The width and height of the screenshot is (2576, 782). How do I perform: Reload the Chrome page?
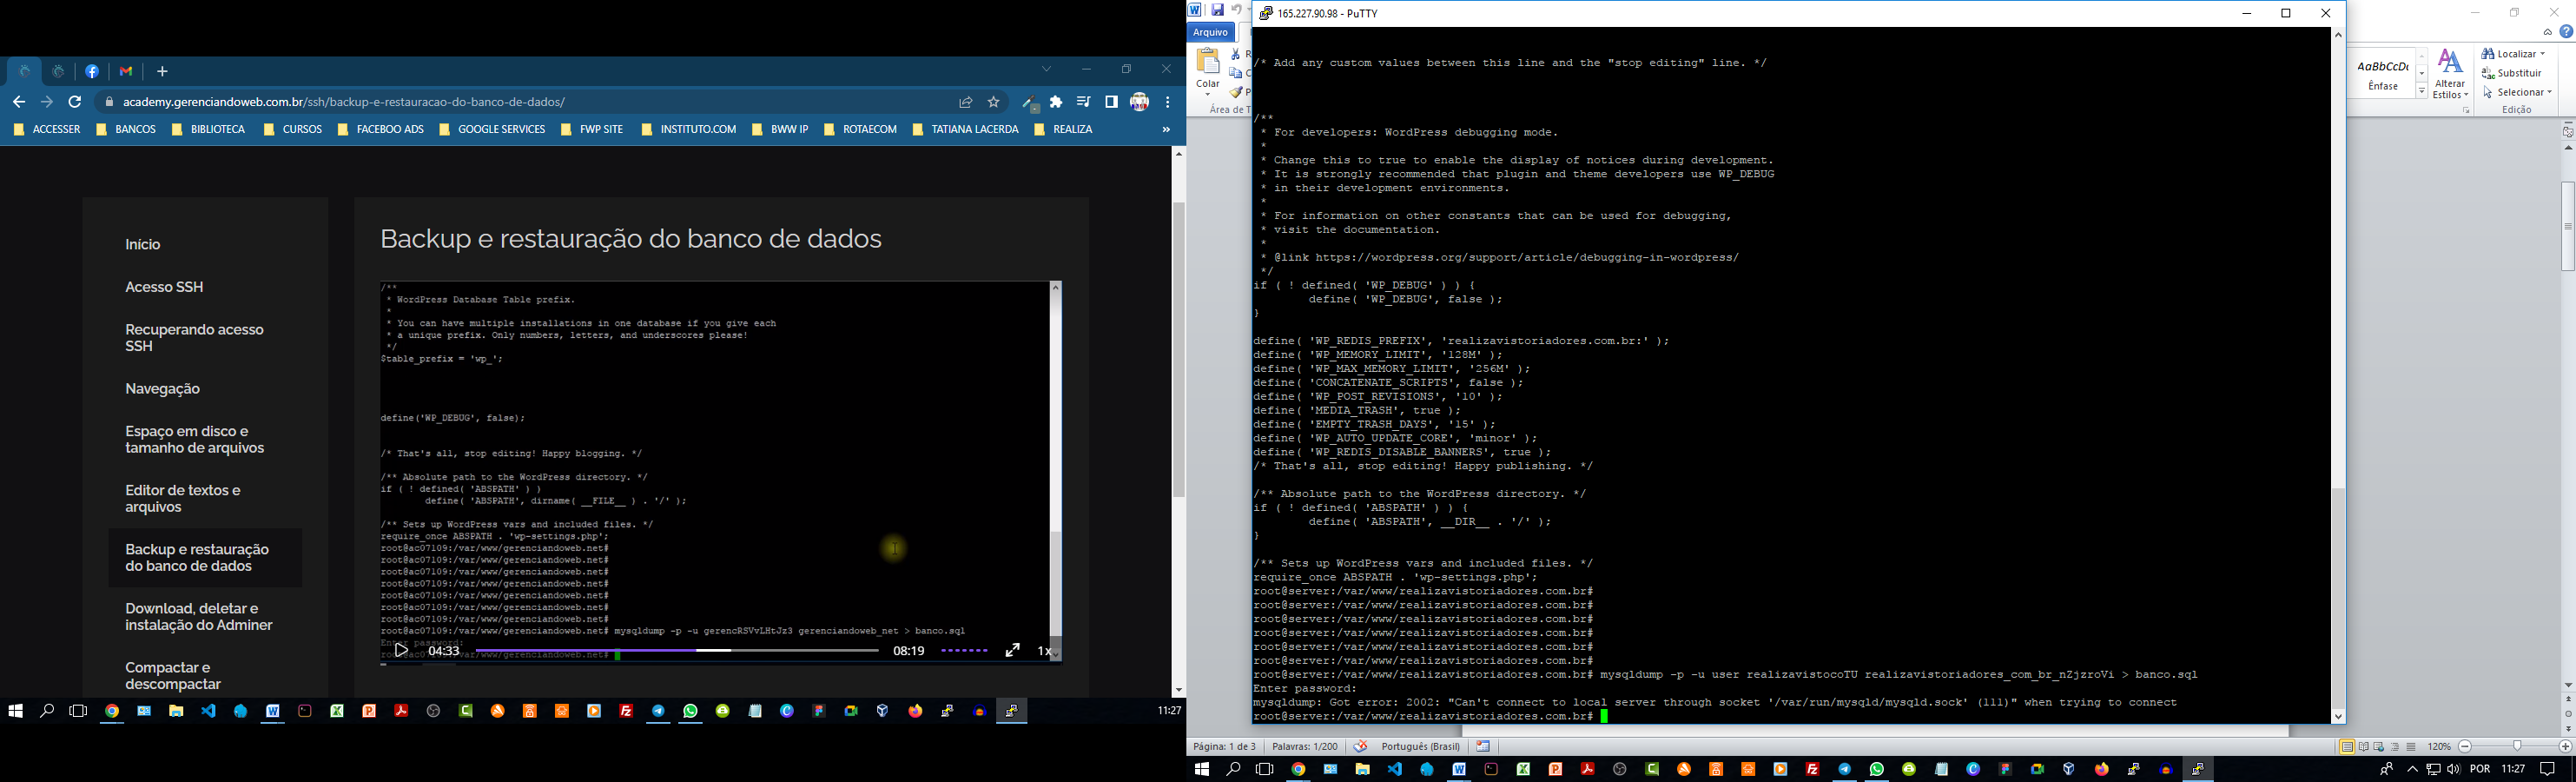point(75,102)
